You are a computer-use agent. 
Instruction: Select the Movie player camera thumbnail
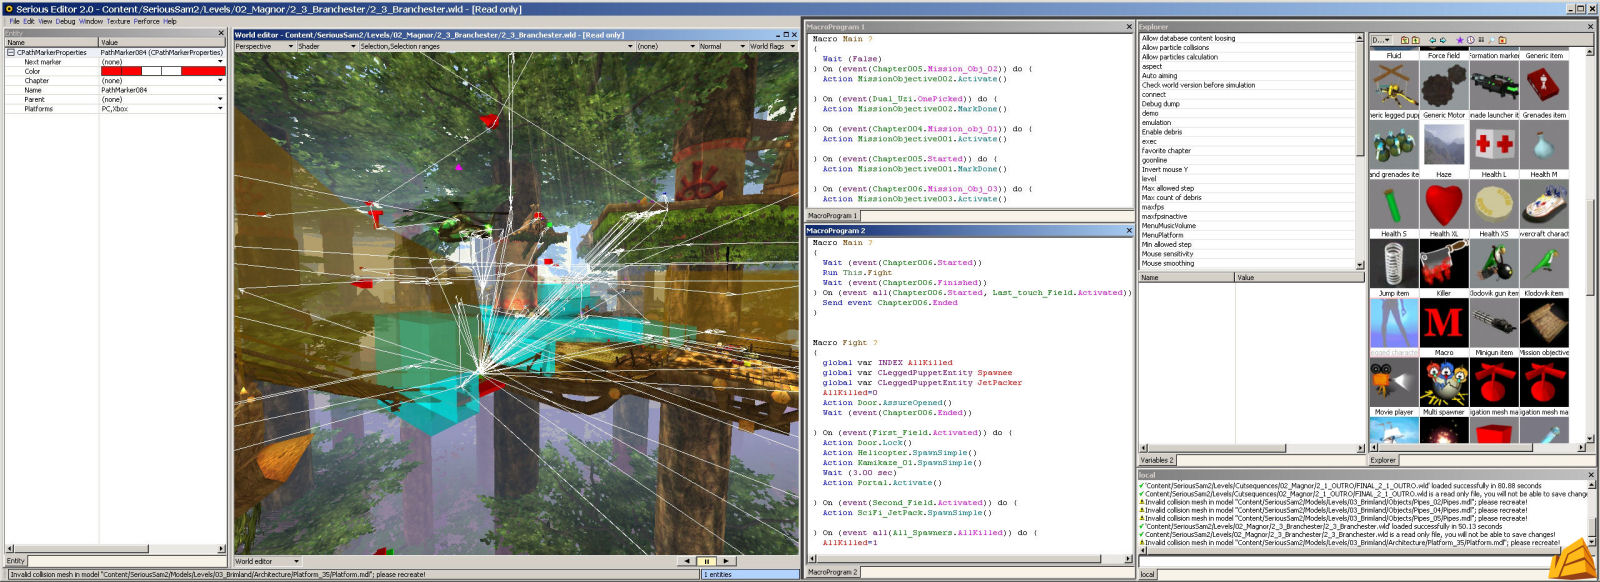tap(1394, 383)
